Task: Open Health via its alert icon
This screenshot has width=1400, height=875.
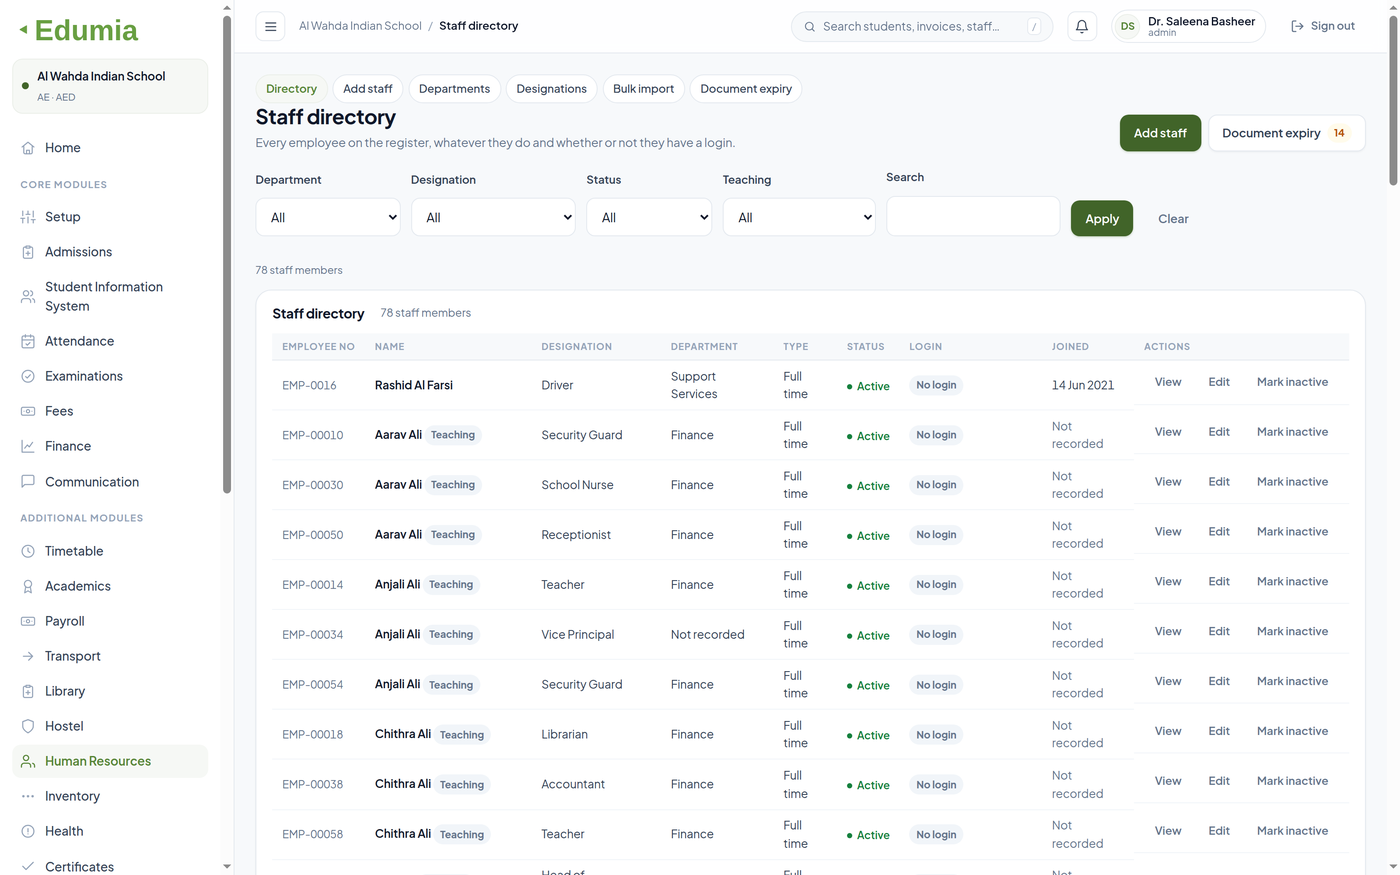Action: point(28,831)
